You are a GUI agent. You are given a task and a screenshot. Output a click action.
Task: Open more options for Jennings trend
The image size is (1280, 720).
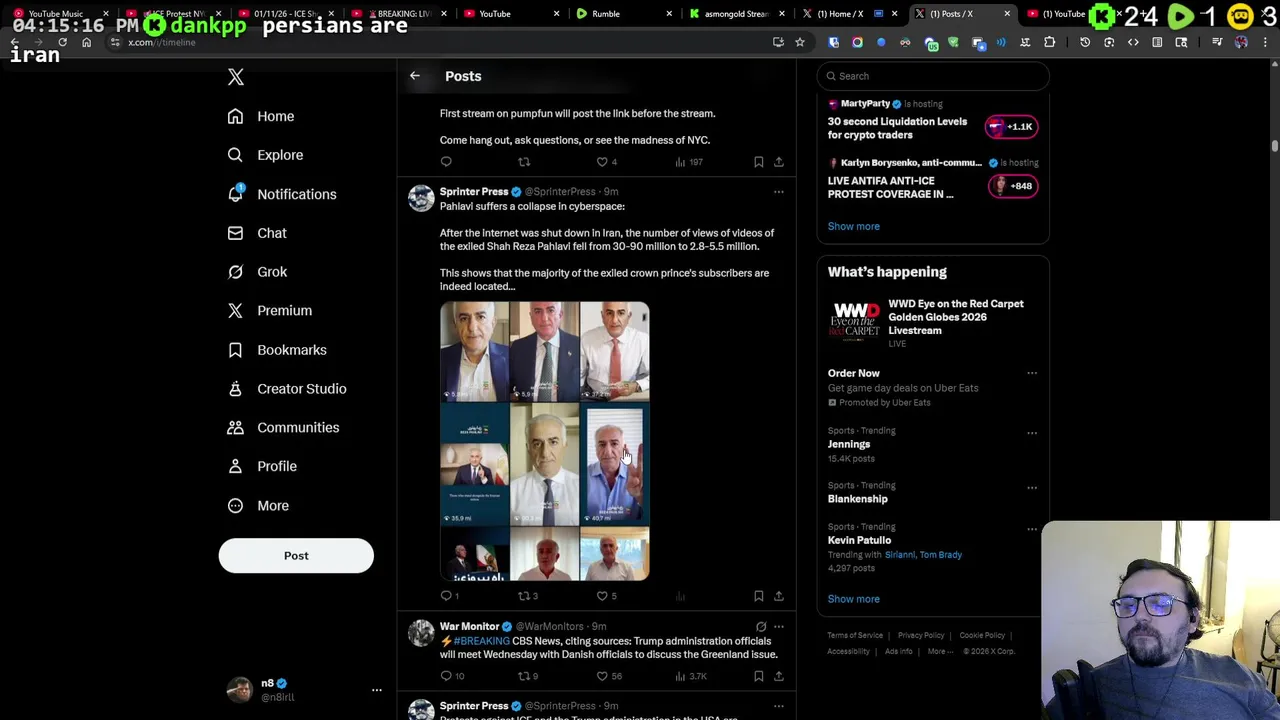[1032, 433]
